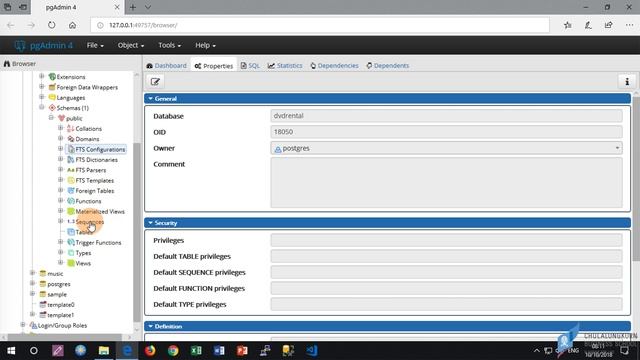Click the Collations icon in tree

pos(71,129)
